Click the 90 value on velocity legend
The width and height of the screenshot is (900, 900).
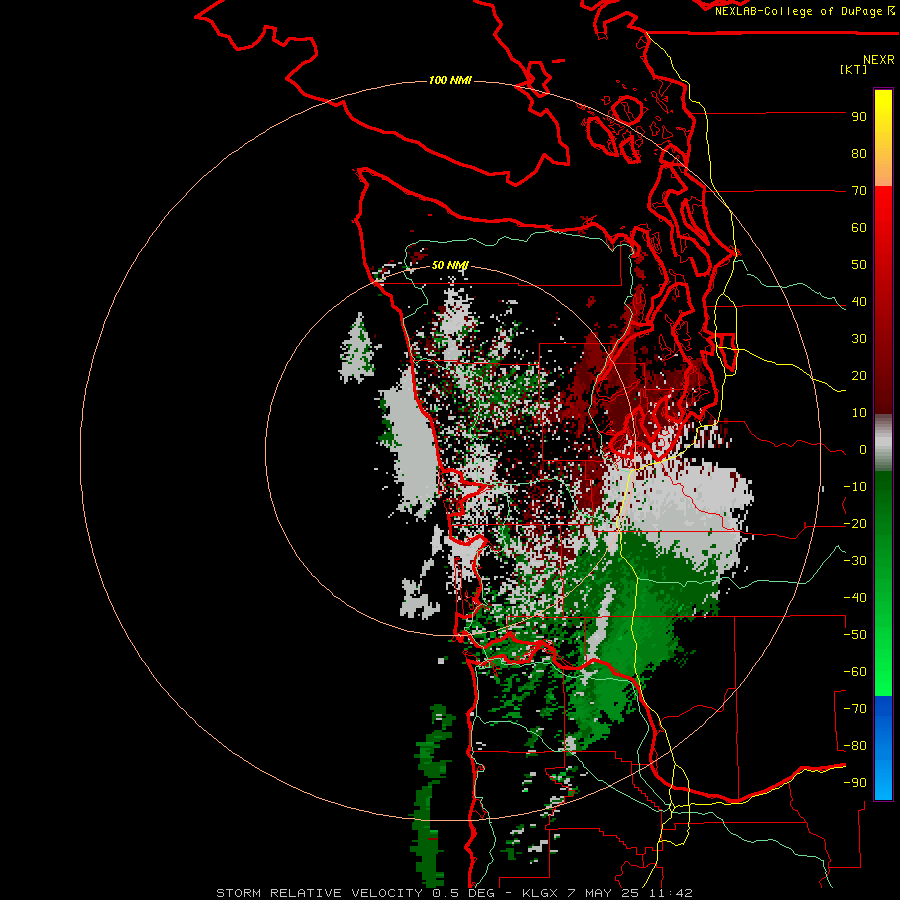tap(859, 117)
